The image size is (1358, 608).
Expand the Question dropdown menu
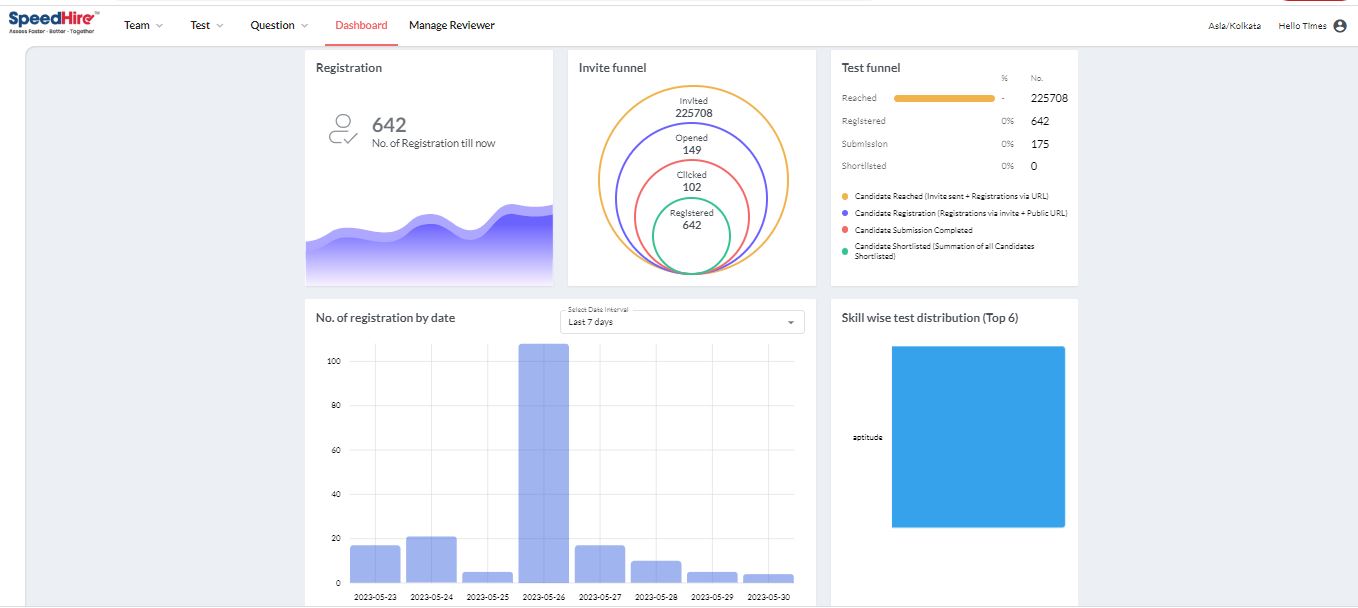279,26
